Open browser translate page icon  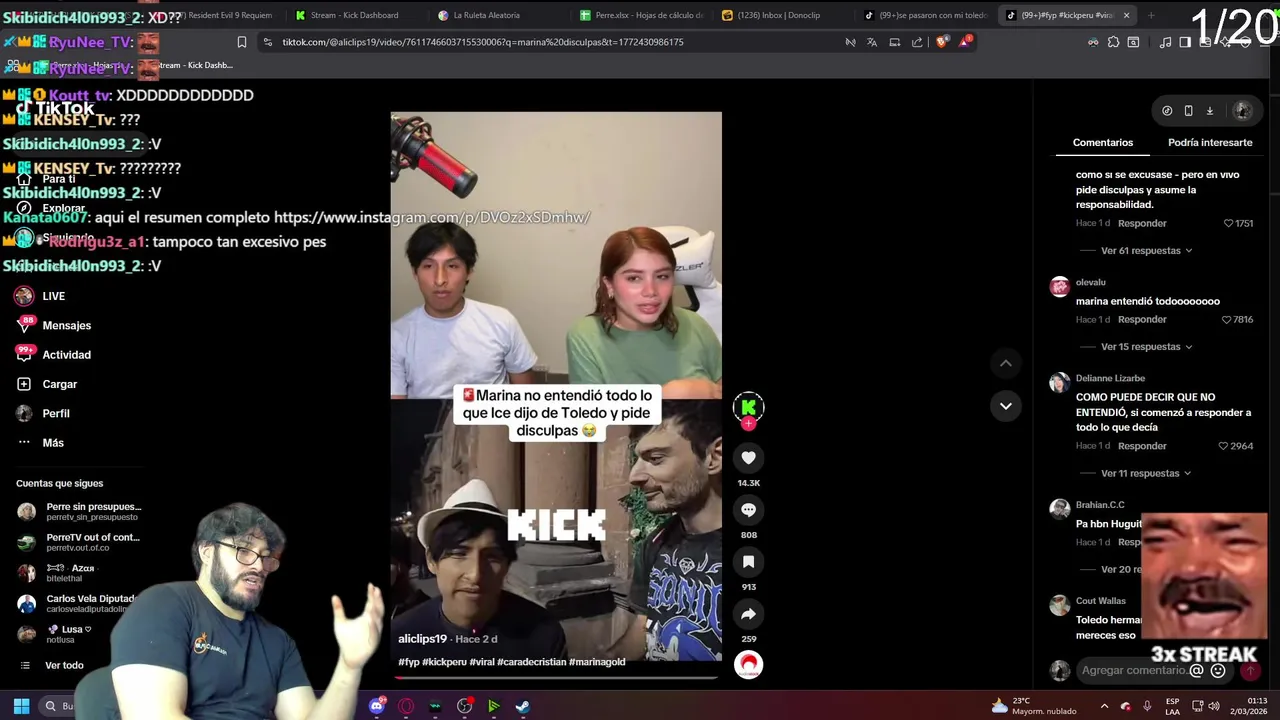coord(872,42)
